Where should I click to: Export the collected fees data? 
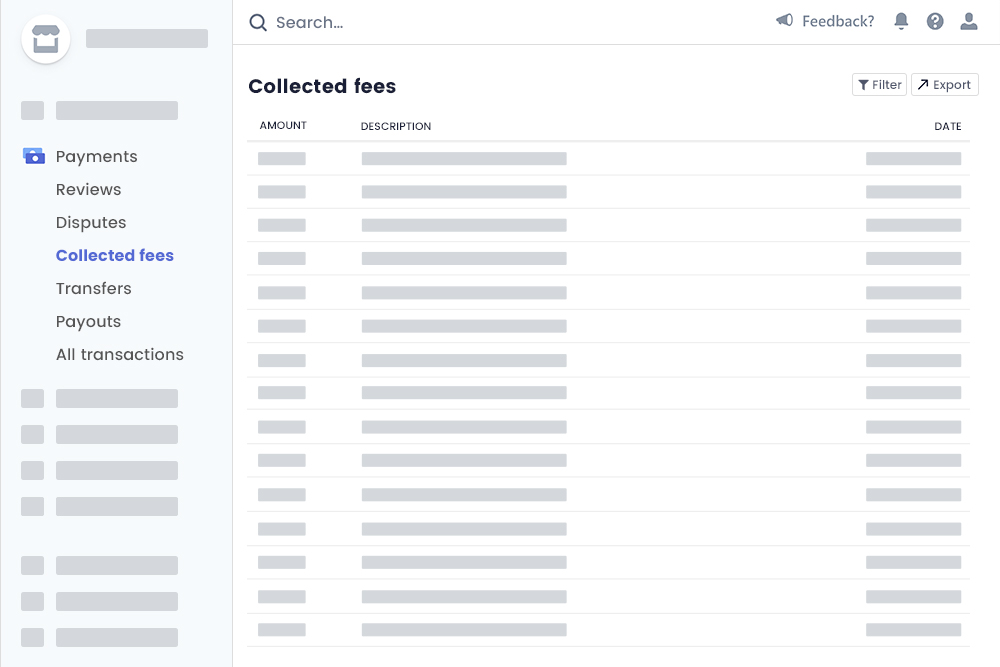(x=944, y=84)
